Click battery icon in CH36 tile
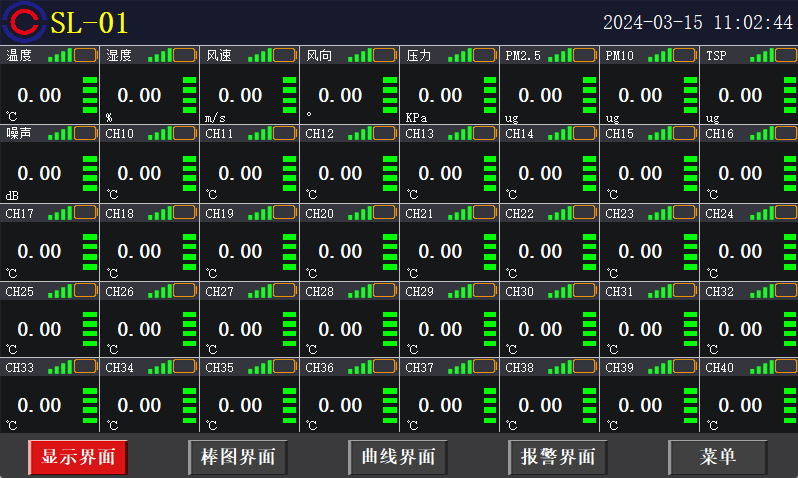Viewport: 798px width, 478px height. coord(385,367)
